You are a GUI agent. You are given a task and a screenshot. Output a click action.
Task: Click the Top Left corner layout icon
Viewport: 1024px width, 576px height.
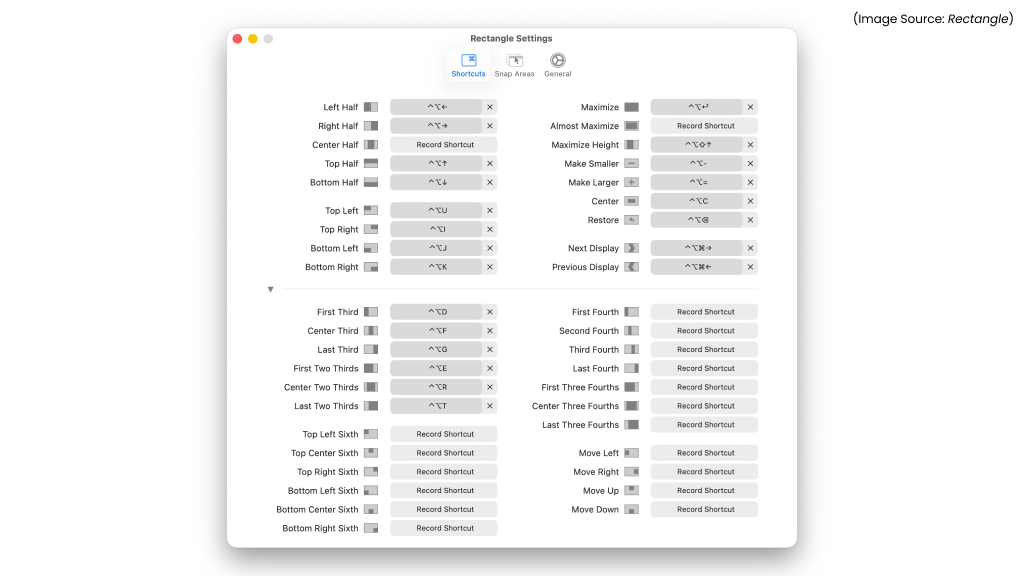371,211
